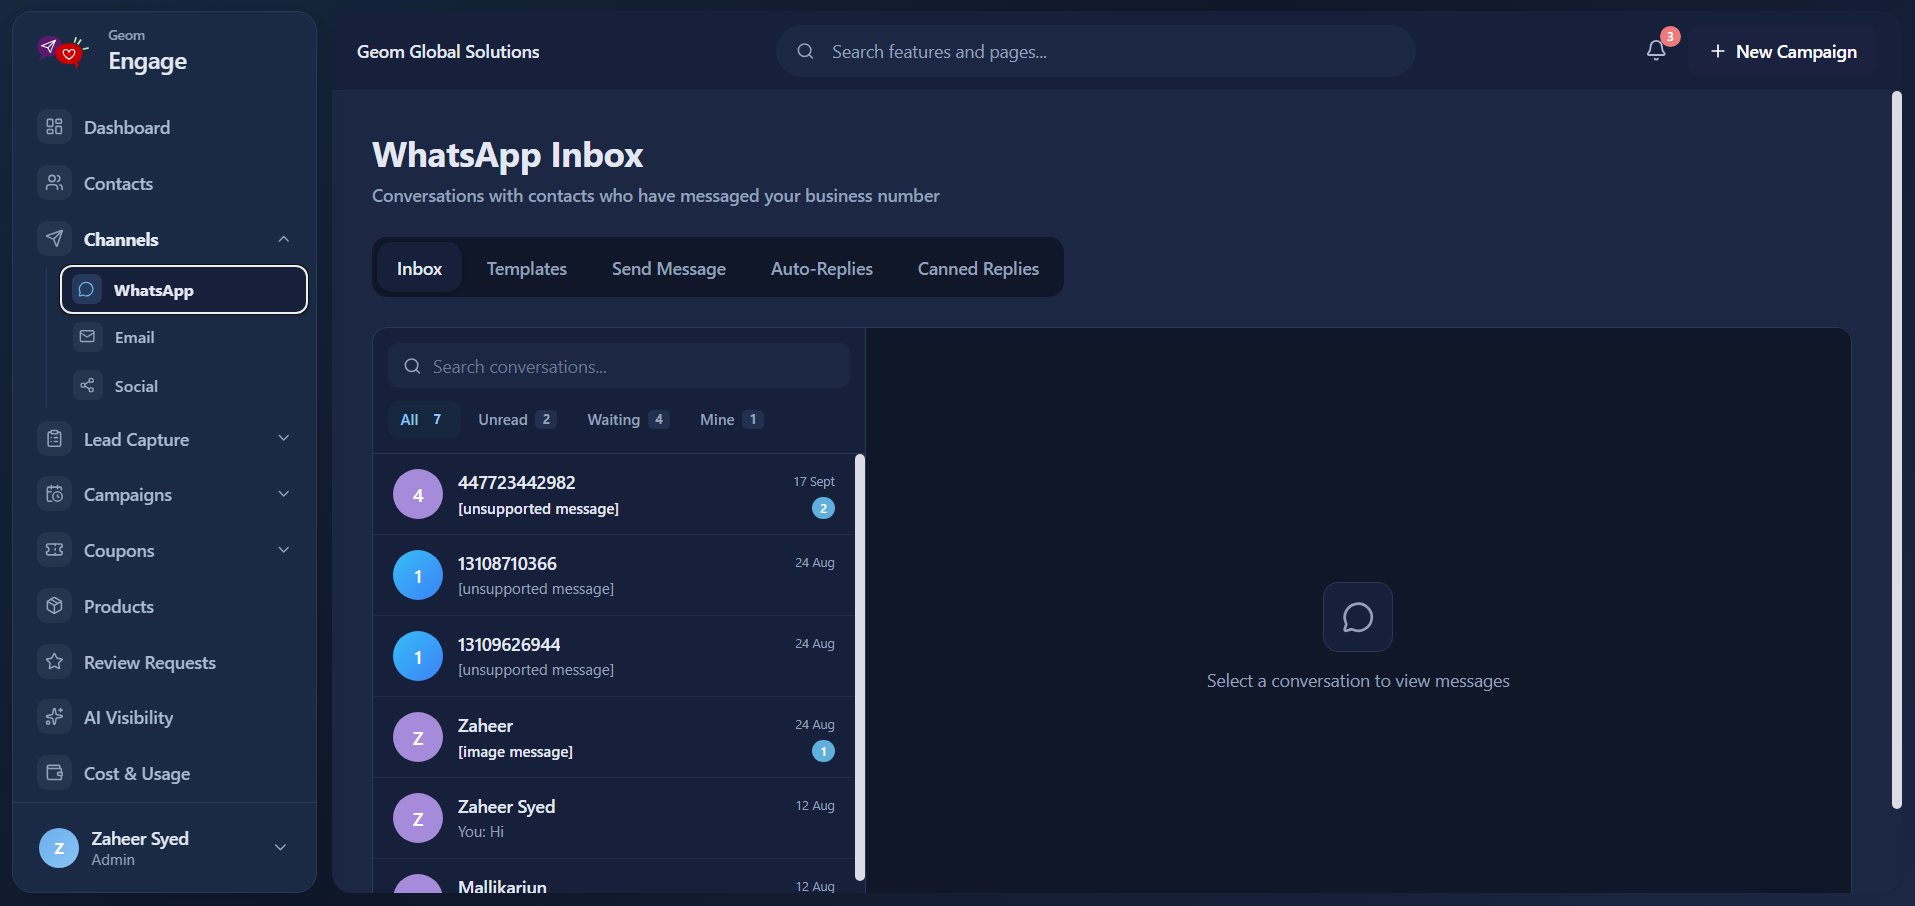Open the Products page
The height and width of the screenshot is (906, 1915).
tap(164, 606)
